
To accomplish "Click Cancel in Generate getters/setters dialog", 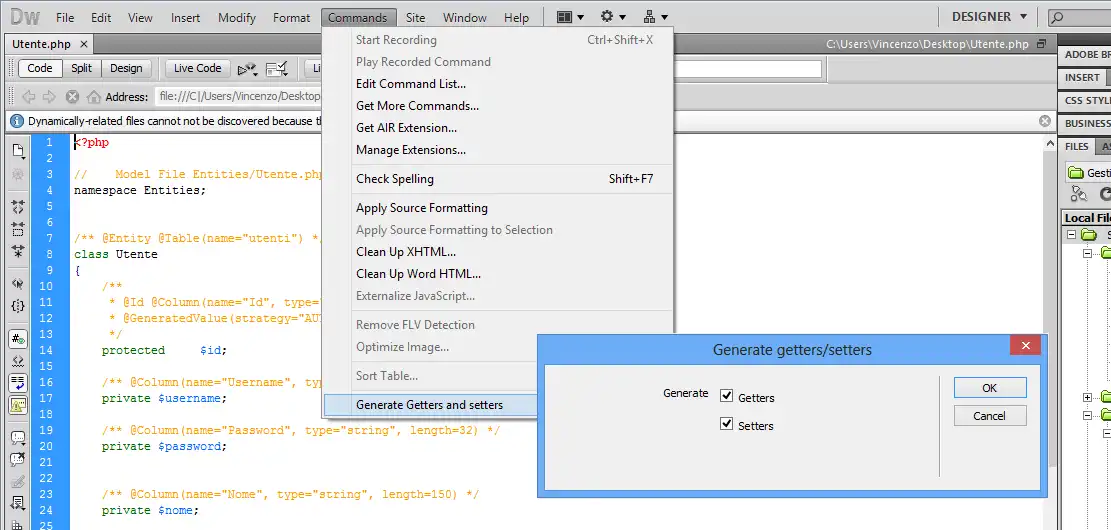I will pyautogui.click(x=990, y=416).
